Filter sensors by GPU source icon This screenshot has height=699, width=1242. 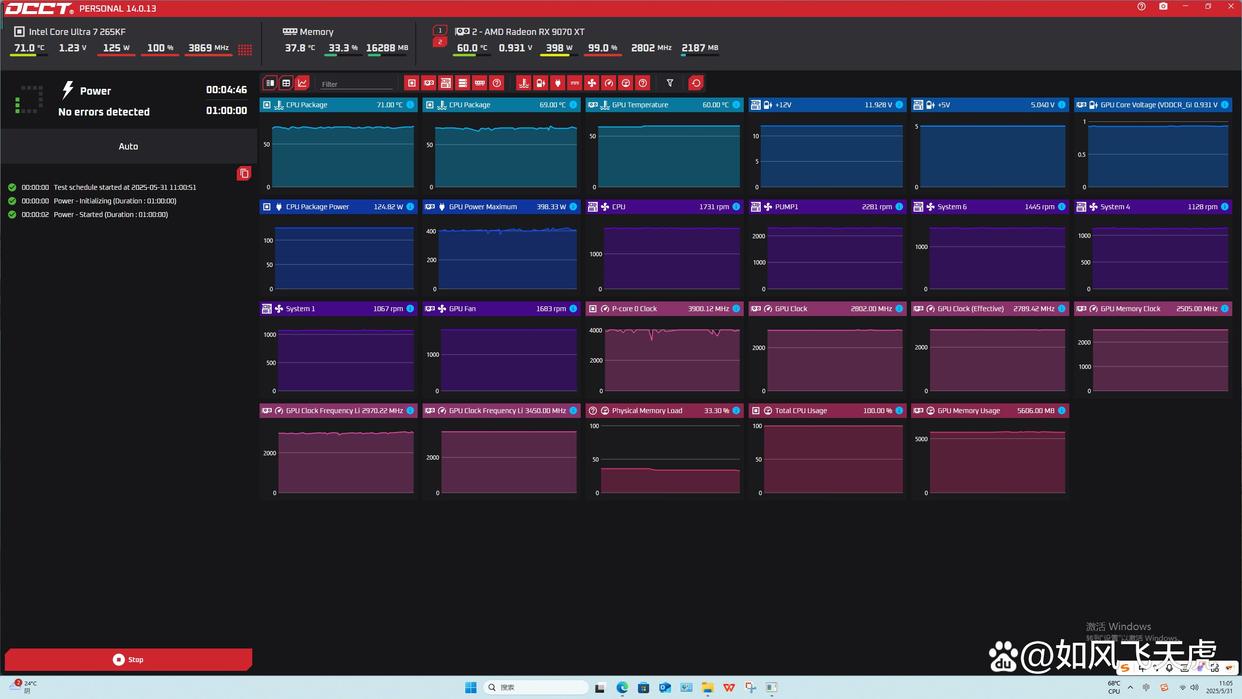point(428,83)
